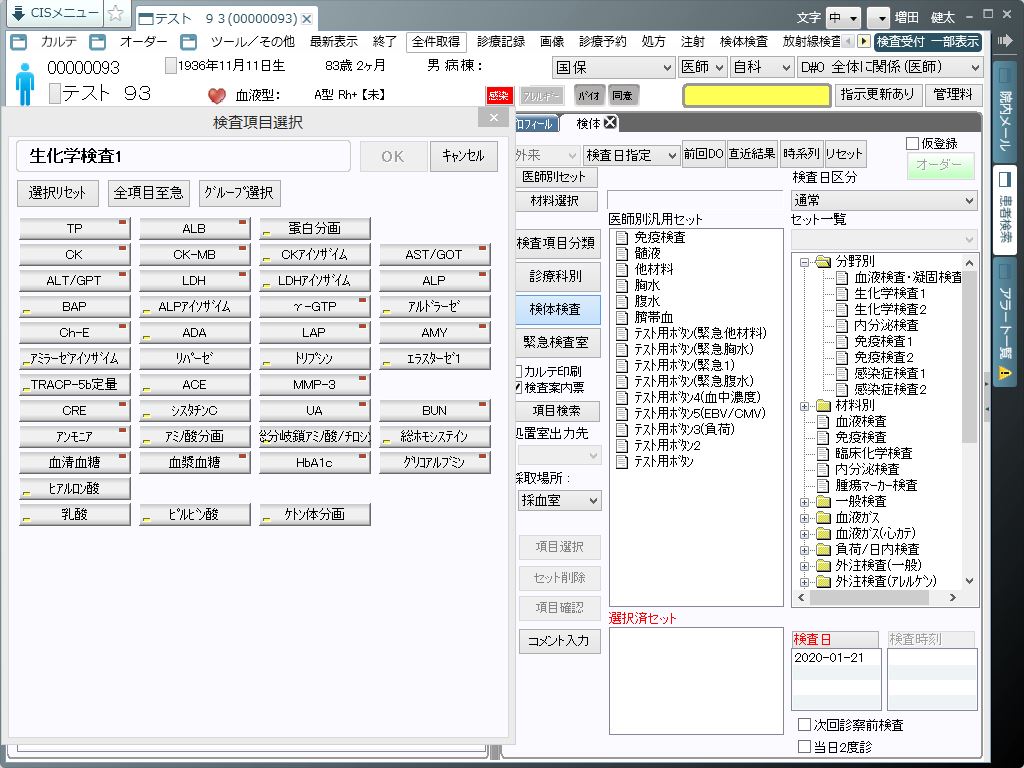This screenshot has width=1024, height=768.
Task: Click the favorites star icon
Action: pos(116,14)
